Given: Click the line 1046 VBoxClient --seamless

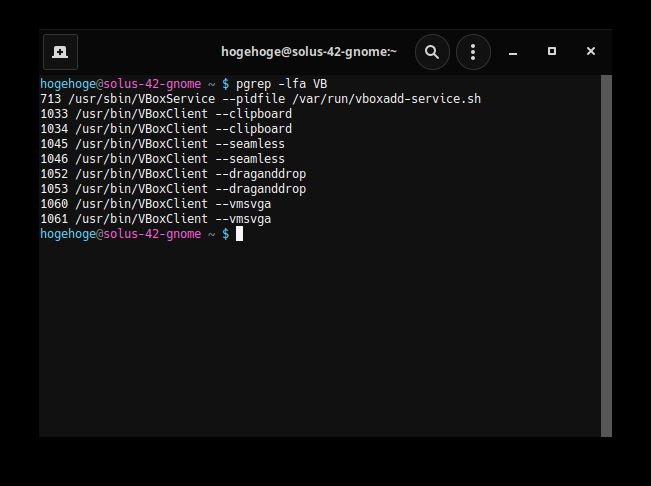Looking at the screenshot, I should pos(162,159).
